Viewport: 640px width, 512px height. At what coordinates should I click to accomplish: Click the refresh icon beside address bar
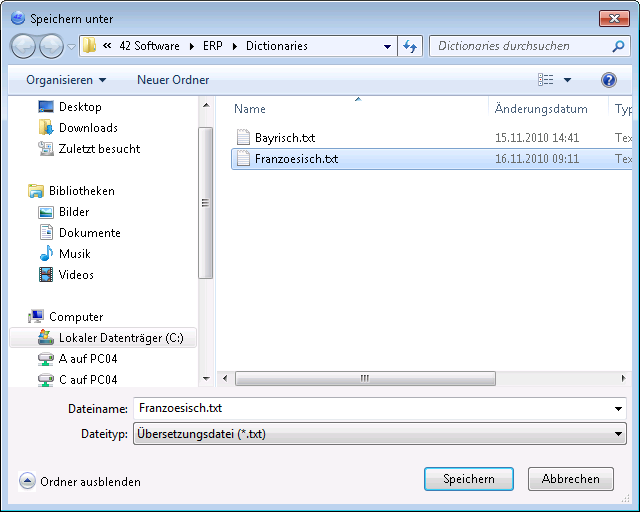(410, 46)
